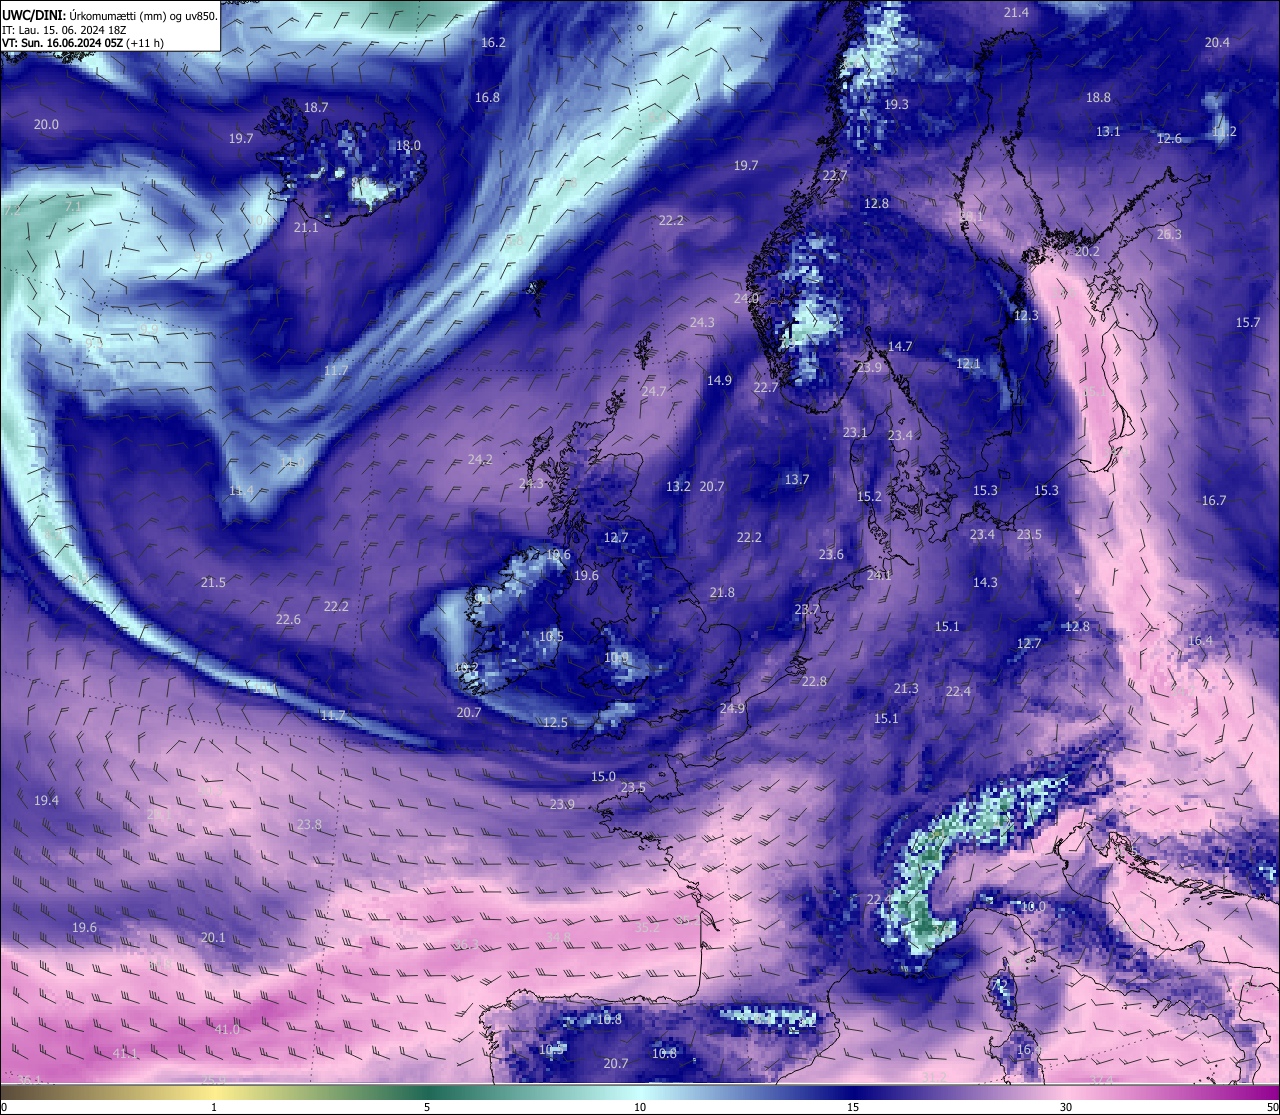Click the 20.4 value label
Screen dimensions: 1280x1115
[x=1217, y=43]
